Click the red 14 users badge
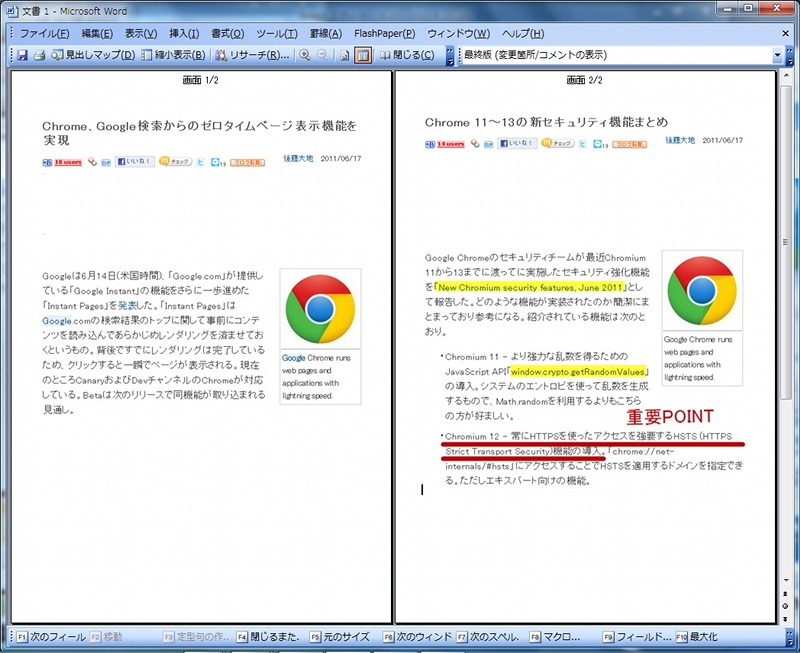This screenshot has height=653, width=800. [451, 144]
